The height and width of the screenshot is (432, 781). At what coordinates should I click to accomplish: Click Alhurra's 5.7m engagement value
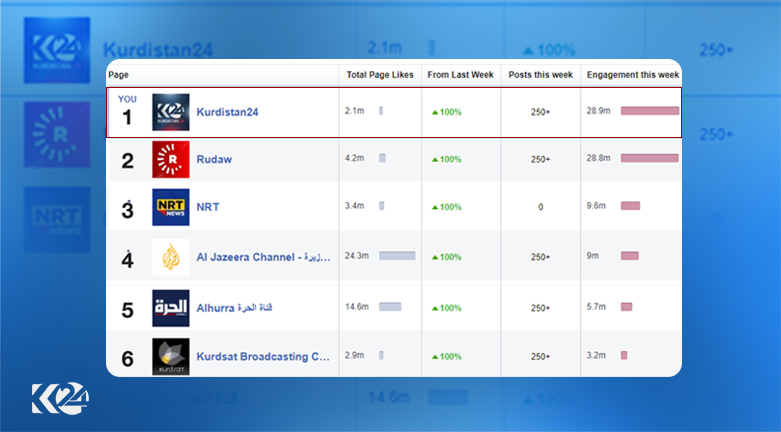(596, 306)
